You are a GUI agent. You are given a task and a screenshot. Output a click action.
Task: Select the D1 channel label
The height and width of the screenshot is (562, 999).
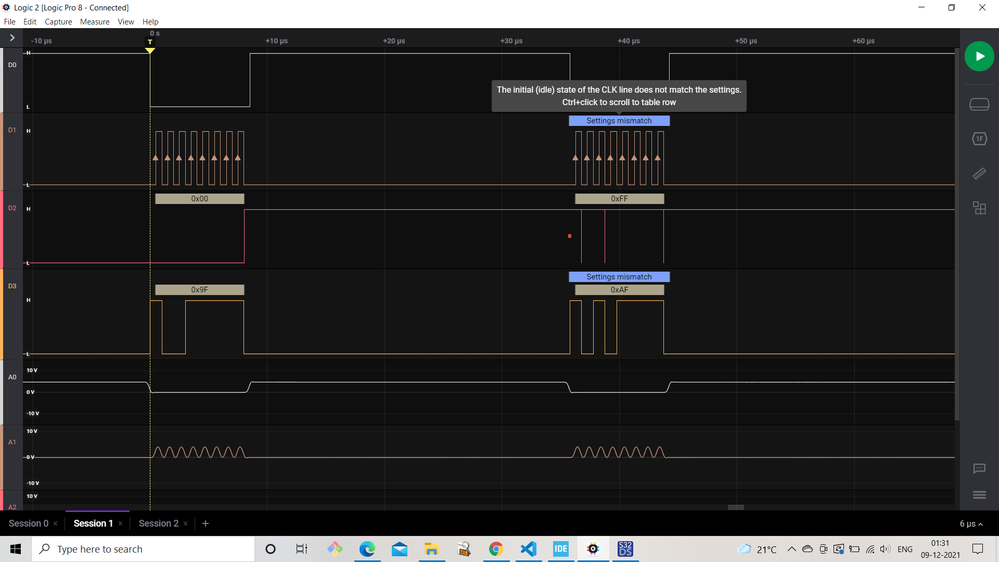point(12,130)
